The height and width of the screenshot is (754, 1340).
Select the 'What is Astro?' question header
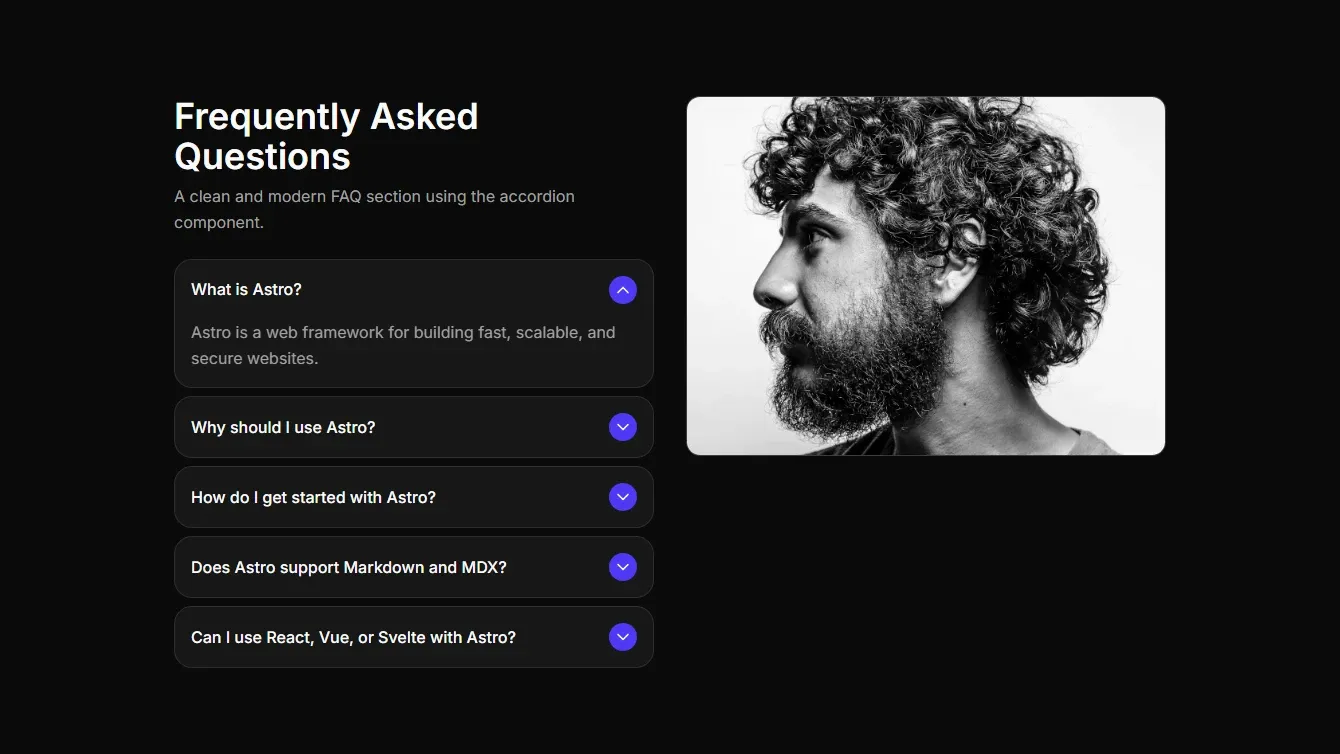click(246, 289)
